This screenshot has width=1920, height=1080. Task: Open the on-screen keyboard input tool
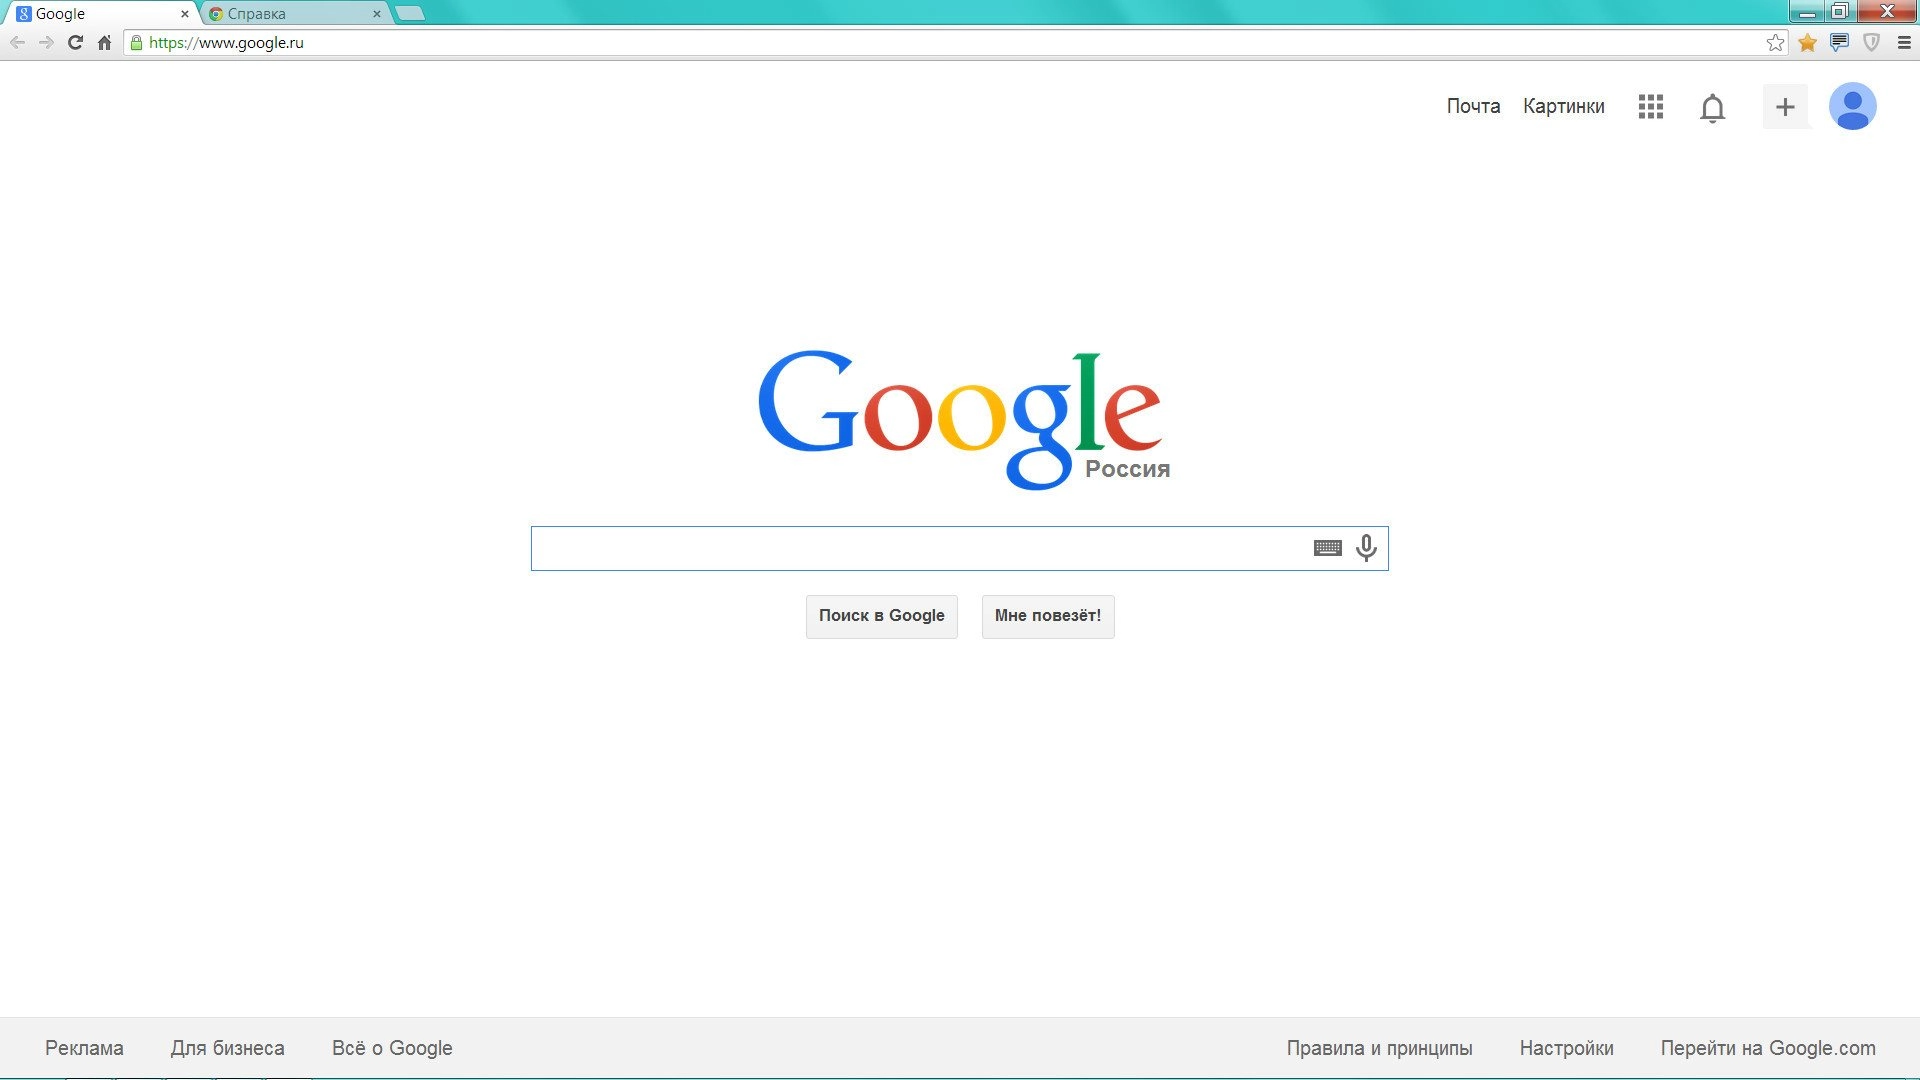tap(1327, 548)
